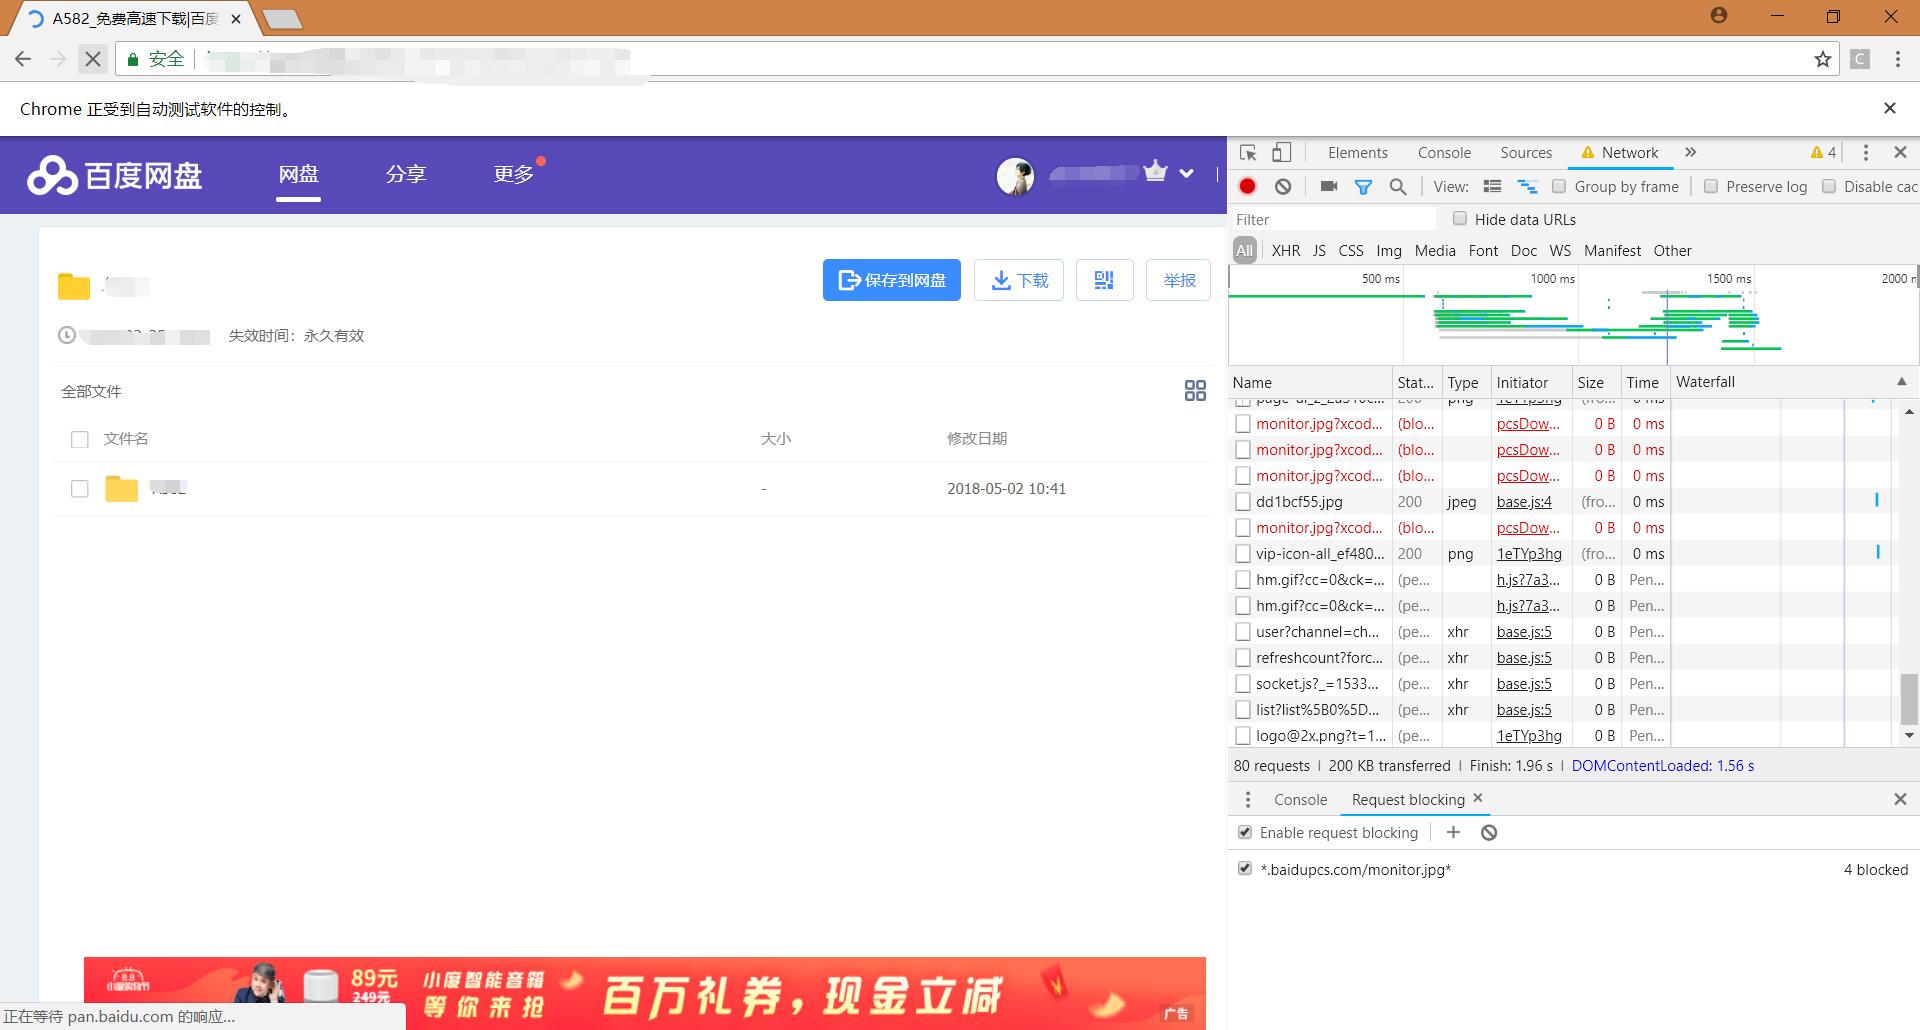The image size is (1920, 1030).
Task: Click the network filter text field
Action: pos(1333,219)
